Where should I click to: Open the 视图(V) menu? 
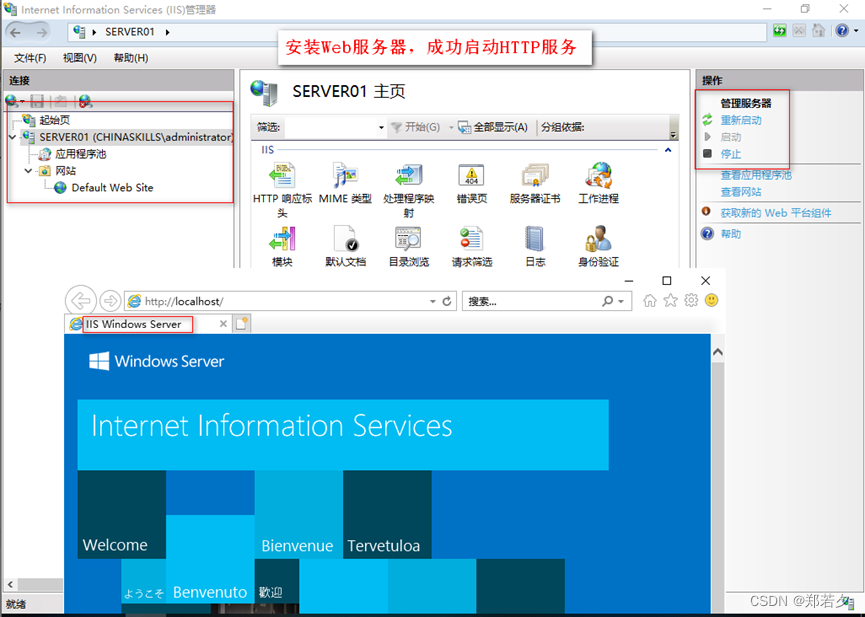click(x=79, y=58)
